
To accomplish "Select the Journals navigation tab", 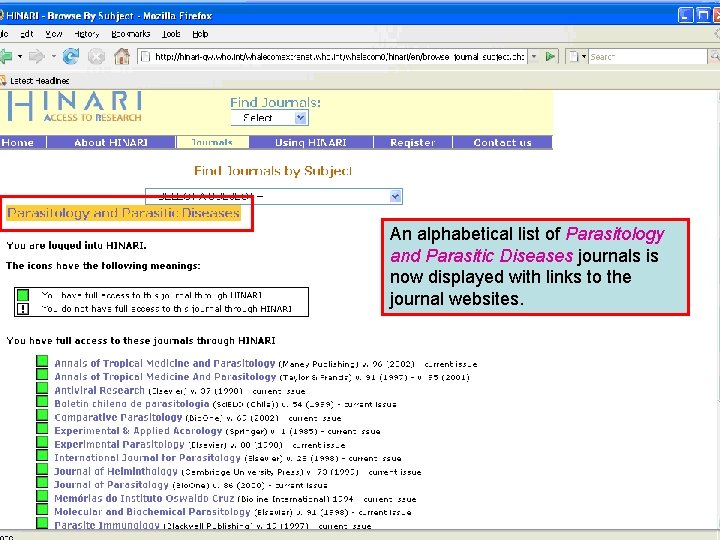I will [212, 142].
